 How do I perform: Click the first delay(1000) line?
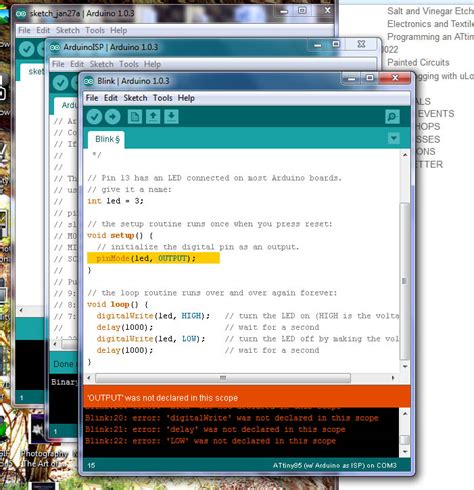click(125, 327)
